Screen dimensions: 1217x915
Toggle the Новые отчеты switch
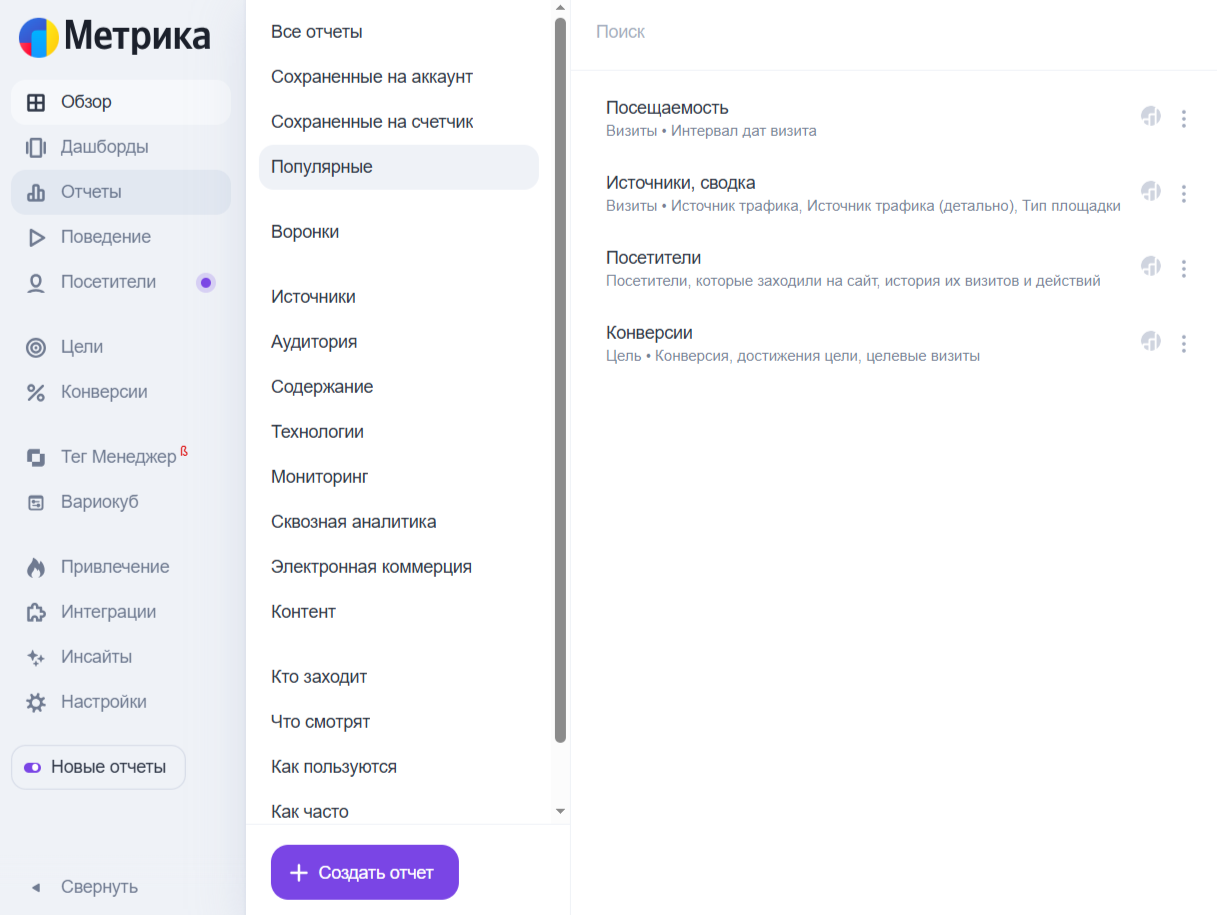[x=33, y=768]
